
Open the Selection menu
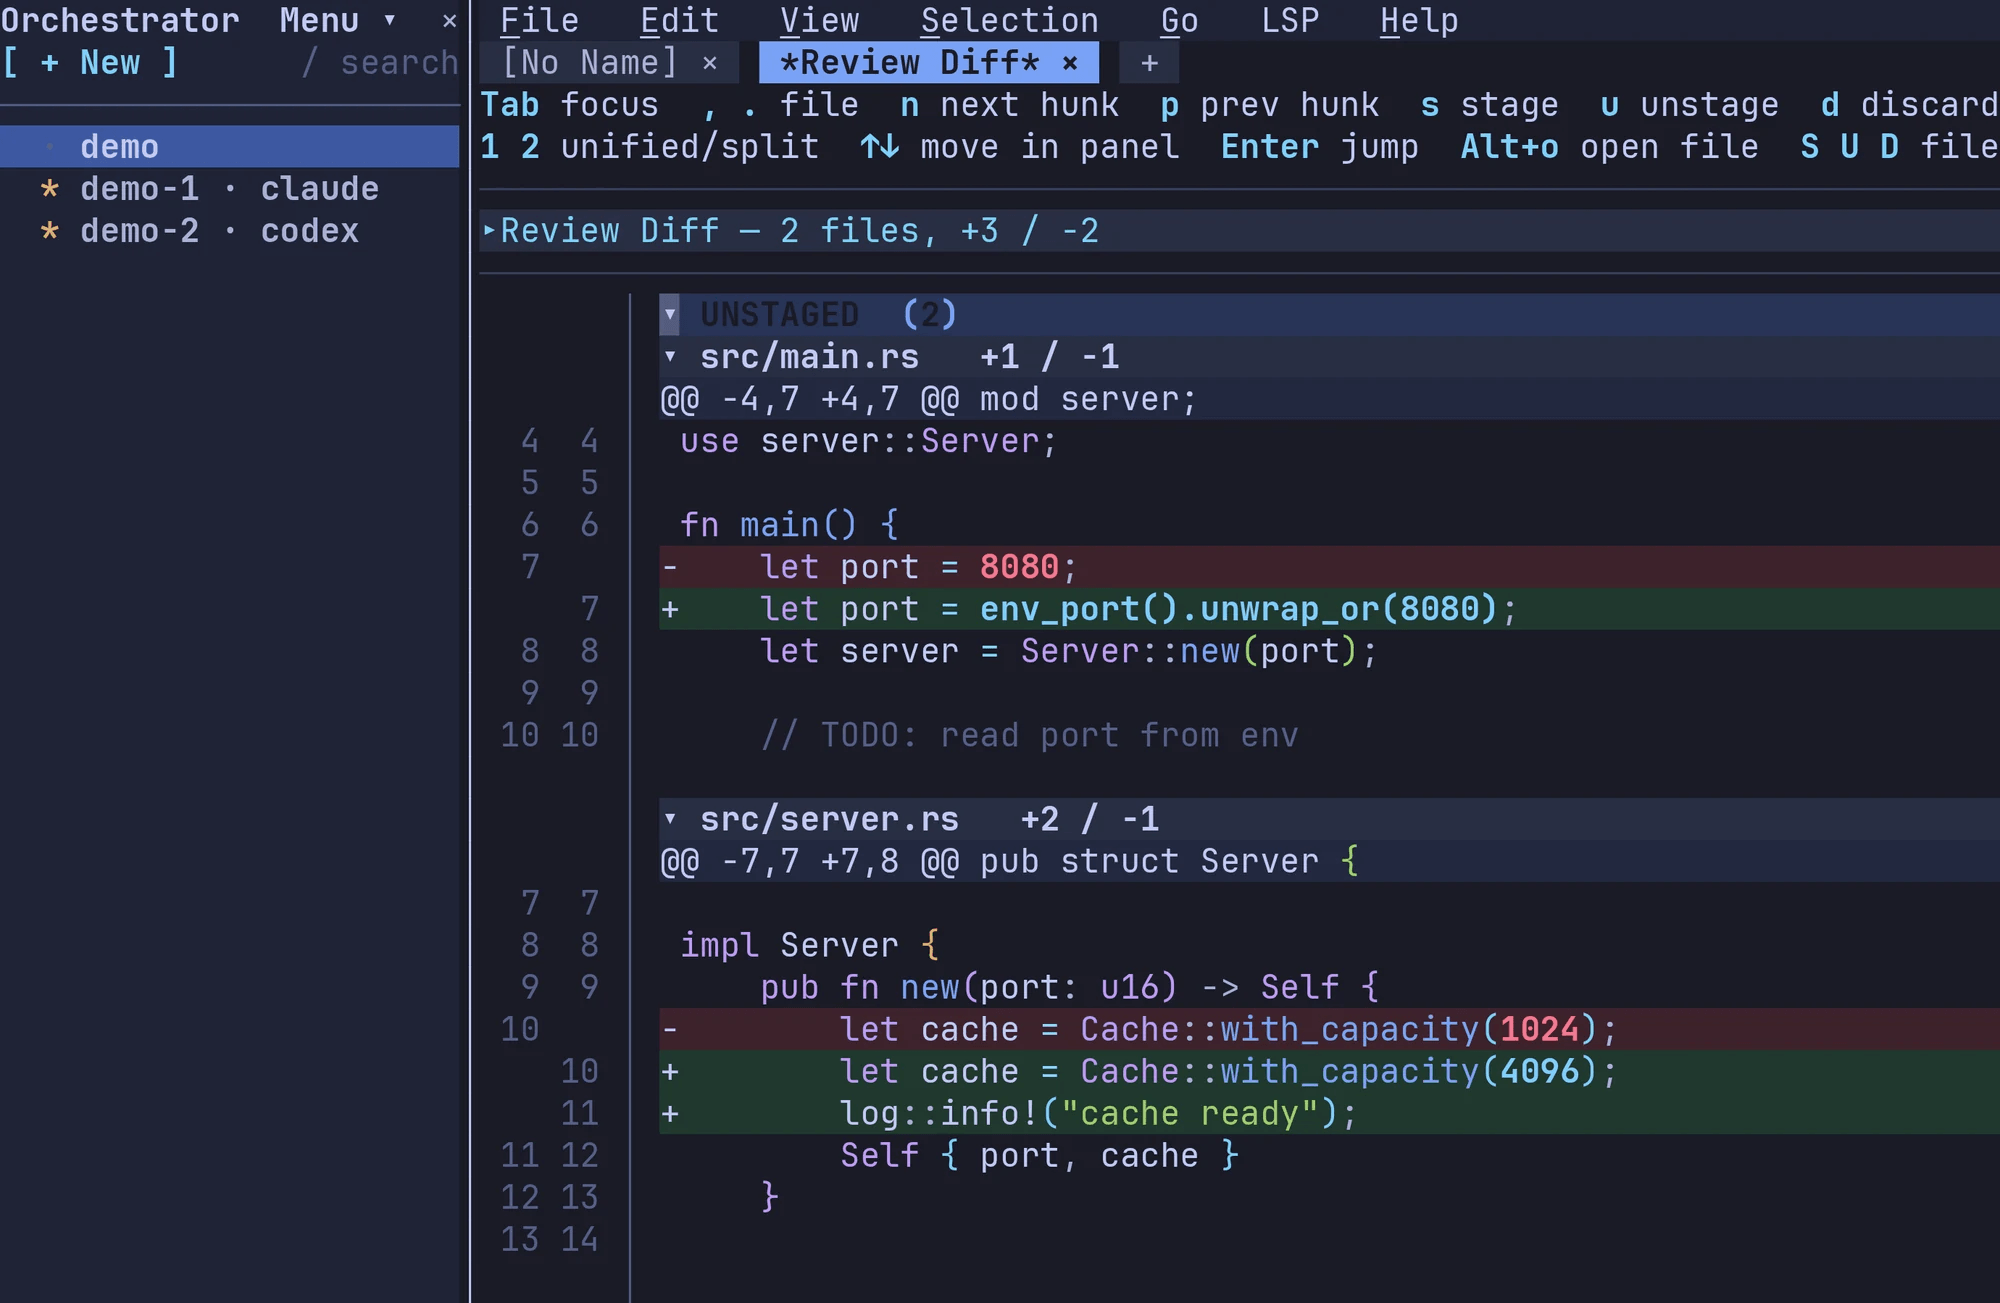pyautogui.click(x=1009, y=21)
